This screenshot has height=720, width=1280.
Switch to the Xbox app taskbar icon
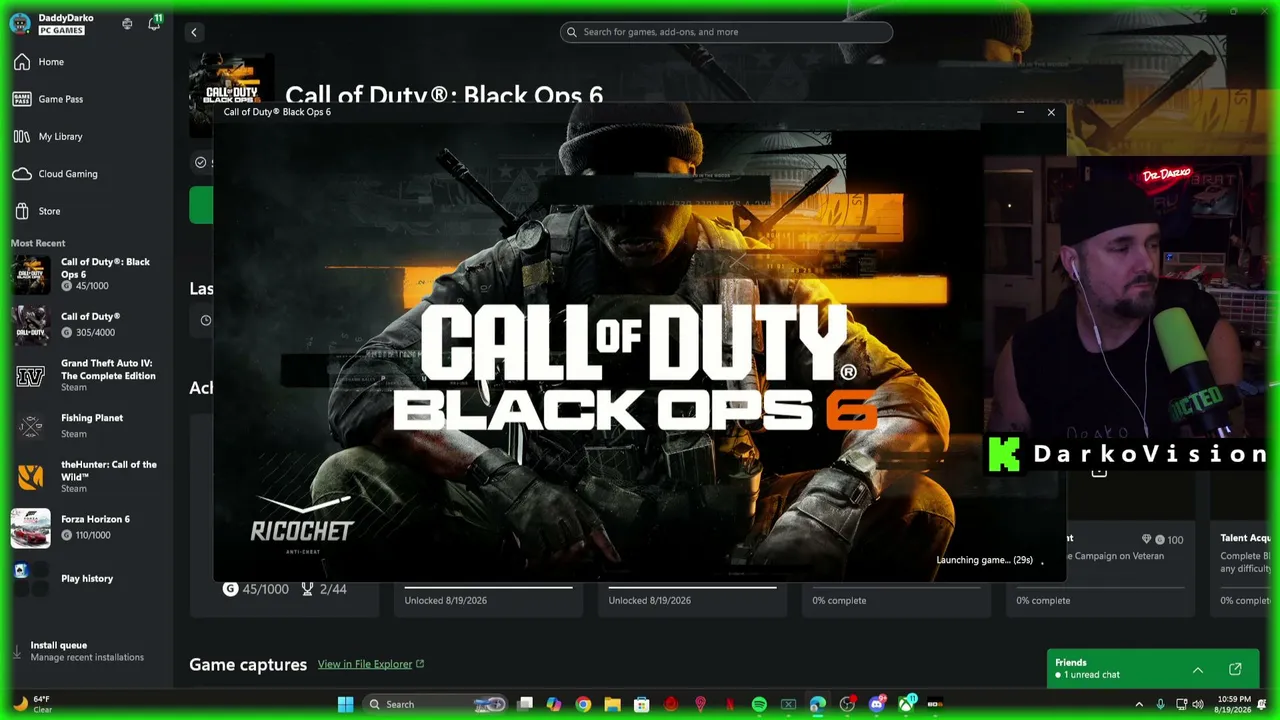pyautogui.click(x=906, y=704)
